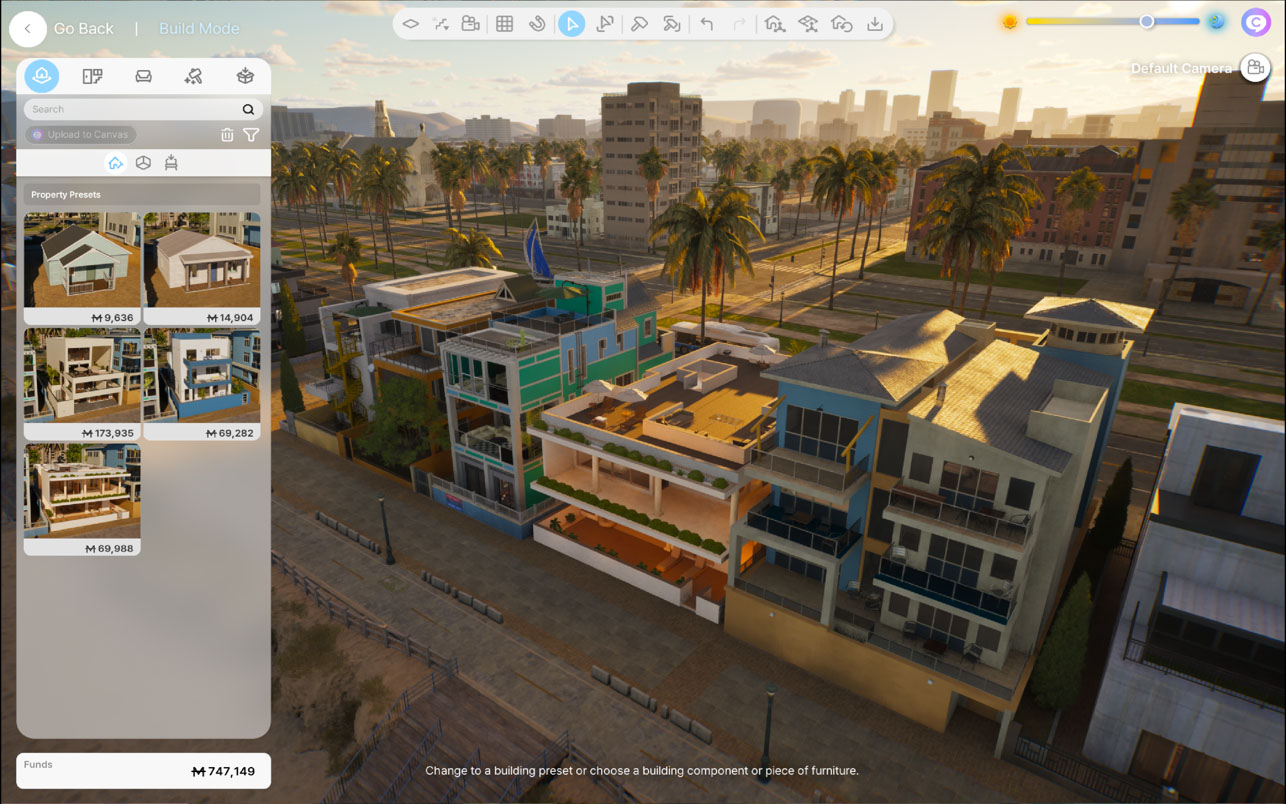Select the arrow pointer tool in toolbar

pyautogui.click(x=571, y=24)
